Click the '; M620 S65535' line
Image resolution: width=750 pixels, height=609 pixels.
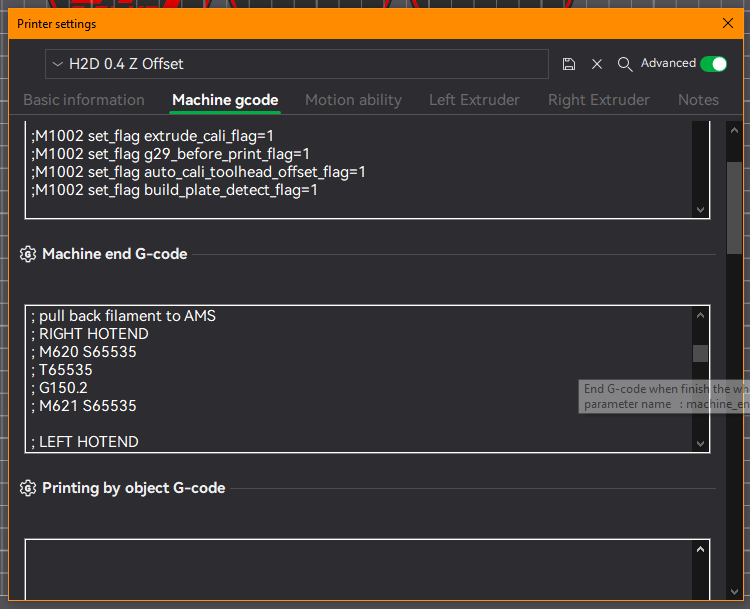tap(84, 352)
